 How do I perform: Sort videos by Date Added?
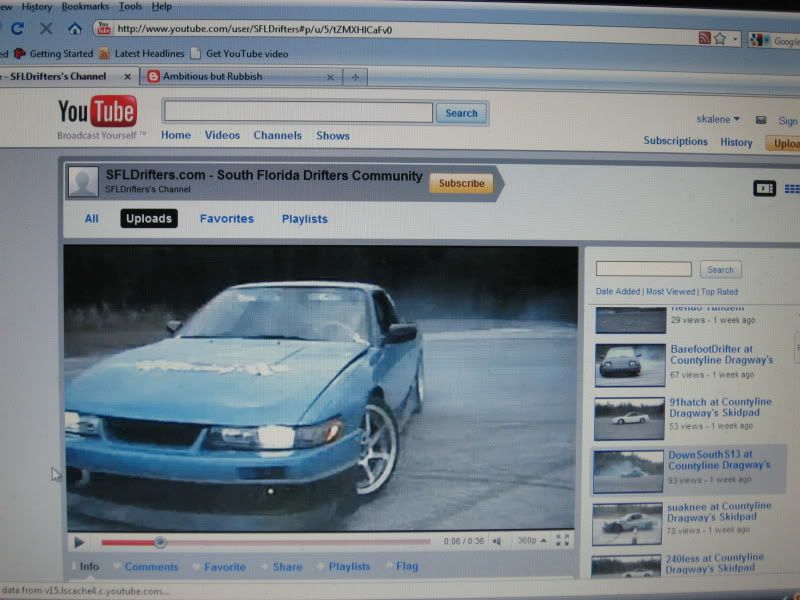pyautogui.click(x=617, y=291)
